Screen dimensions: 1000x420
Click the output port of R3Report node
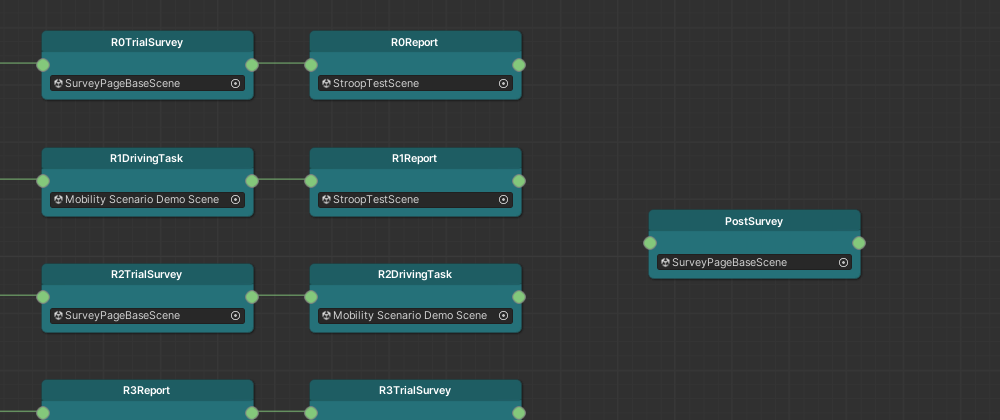[252, 413]
